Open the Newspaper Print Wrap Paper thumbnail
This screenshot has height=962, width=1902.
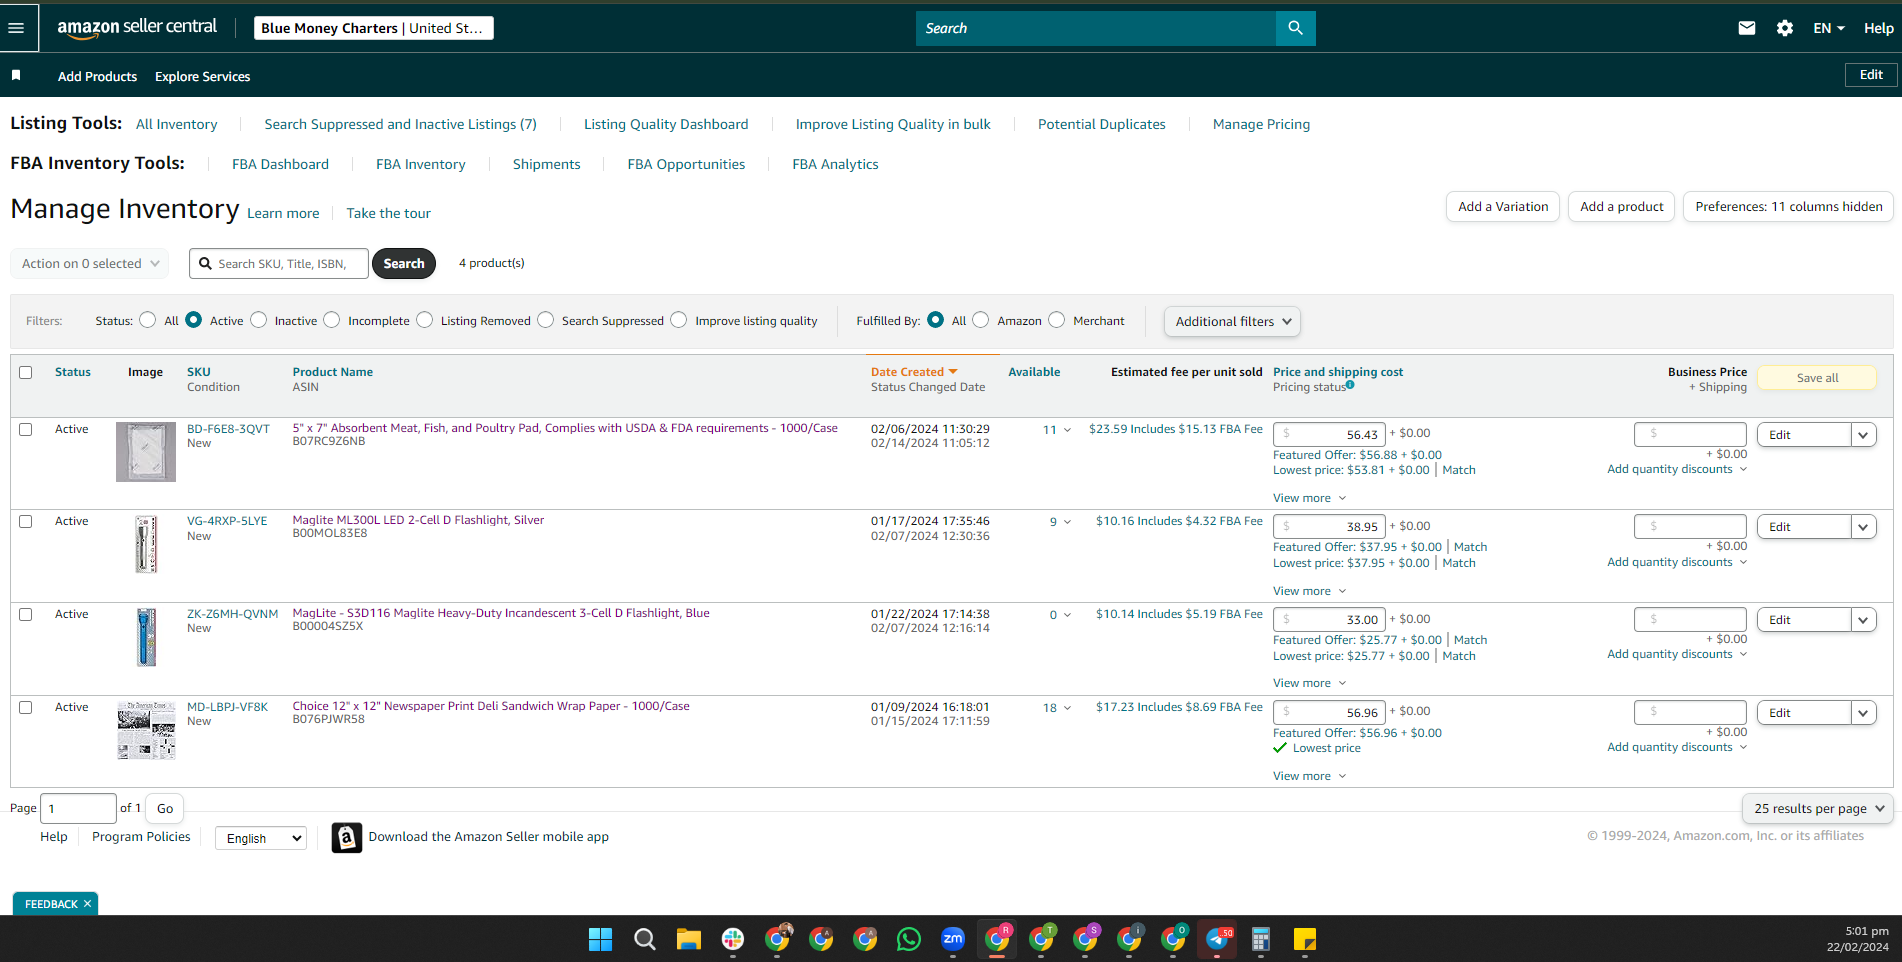[x=146, y=730]
